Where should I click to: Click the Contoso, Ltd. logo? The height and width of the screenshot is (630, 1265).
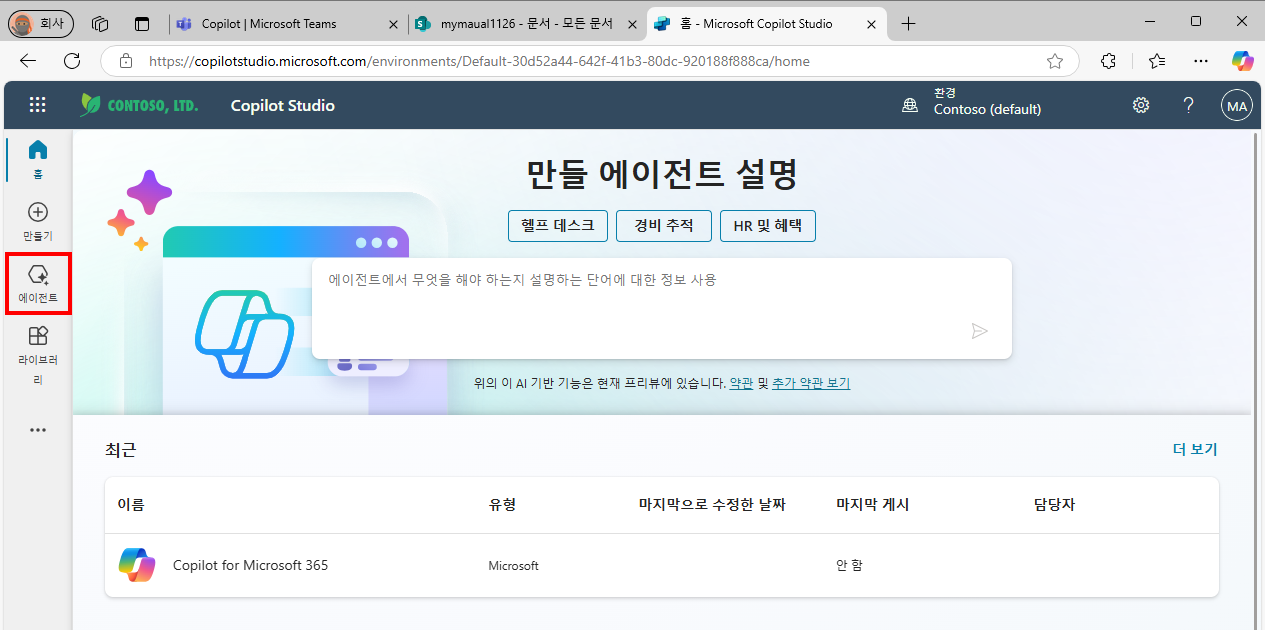pyautogui.click(x=139, y=105)
